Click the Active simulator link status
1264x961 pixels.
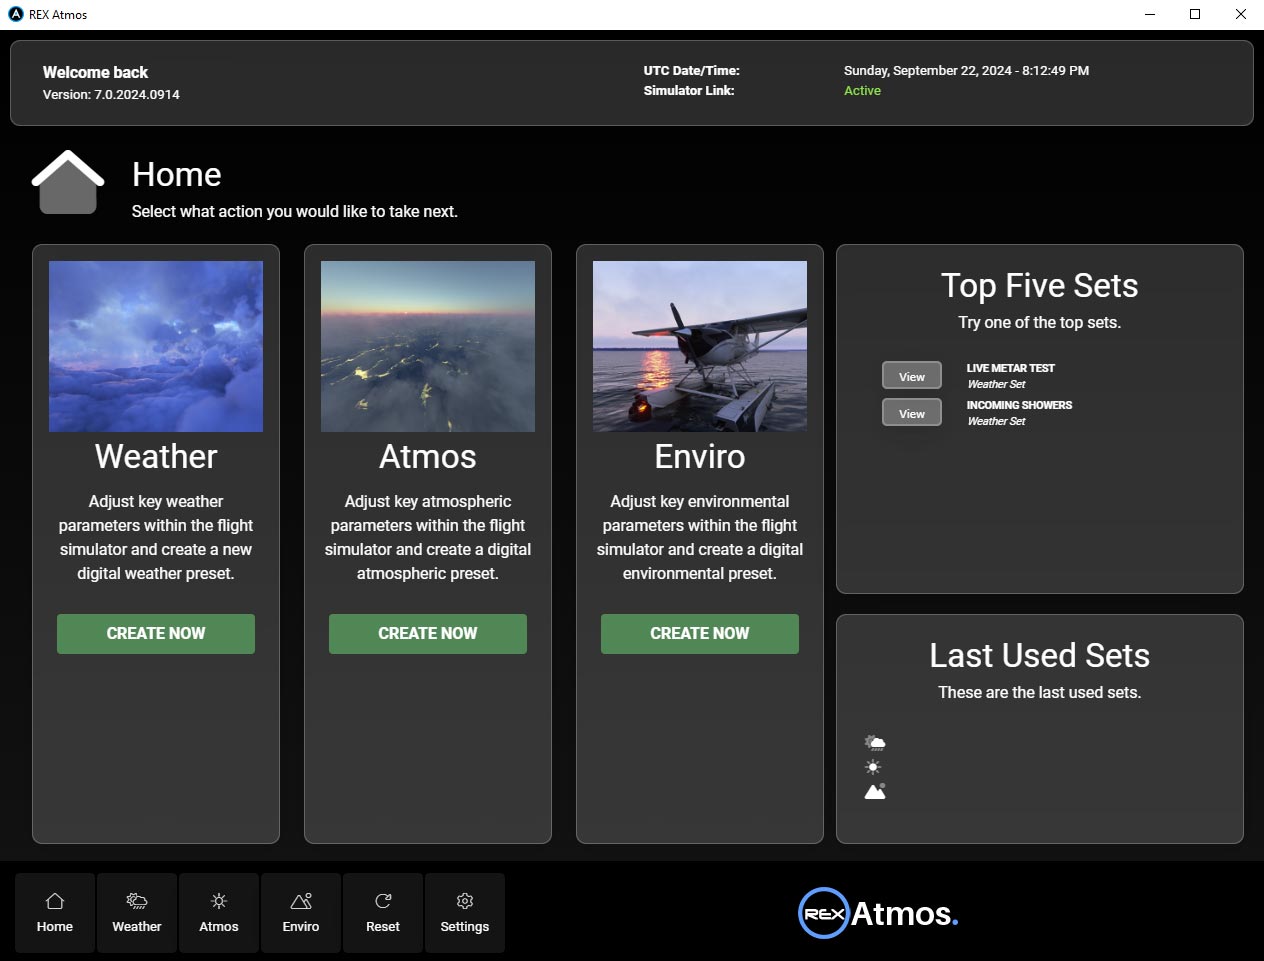(862, 90)
